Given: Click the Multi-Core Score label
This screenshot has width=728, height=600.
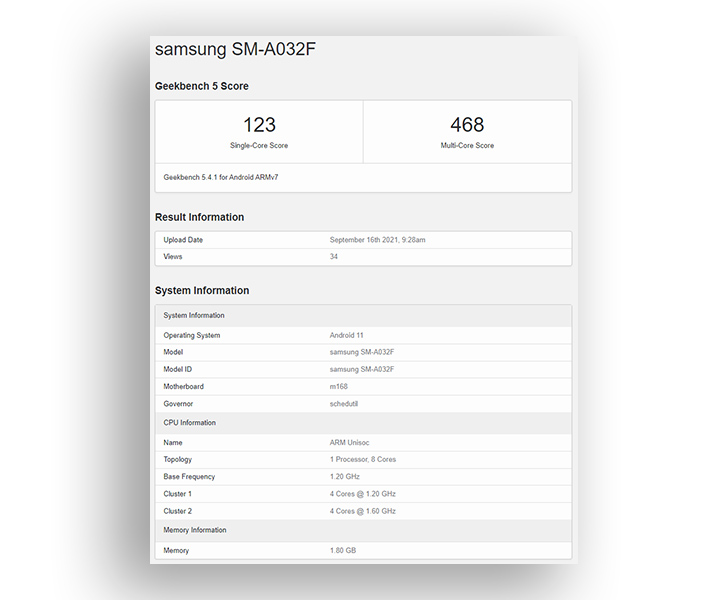Looking at the screenshot, I should [x=467, y=145].
